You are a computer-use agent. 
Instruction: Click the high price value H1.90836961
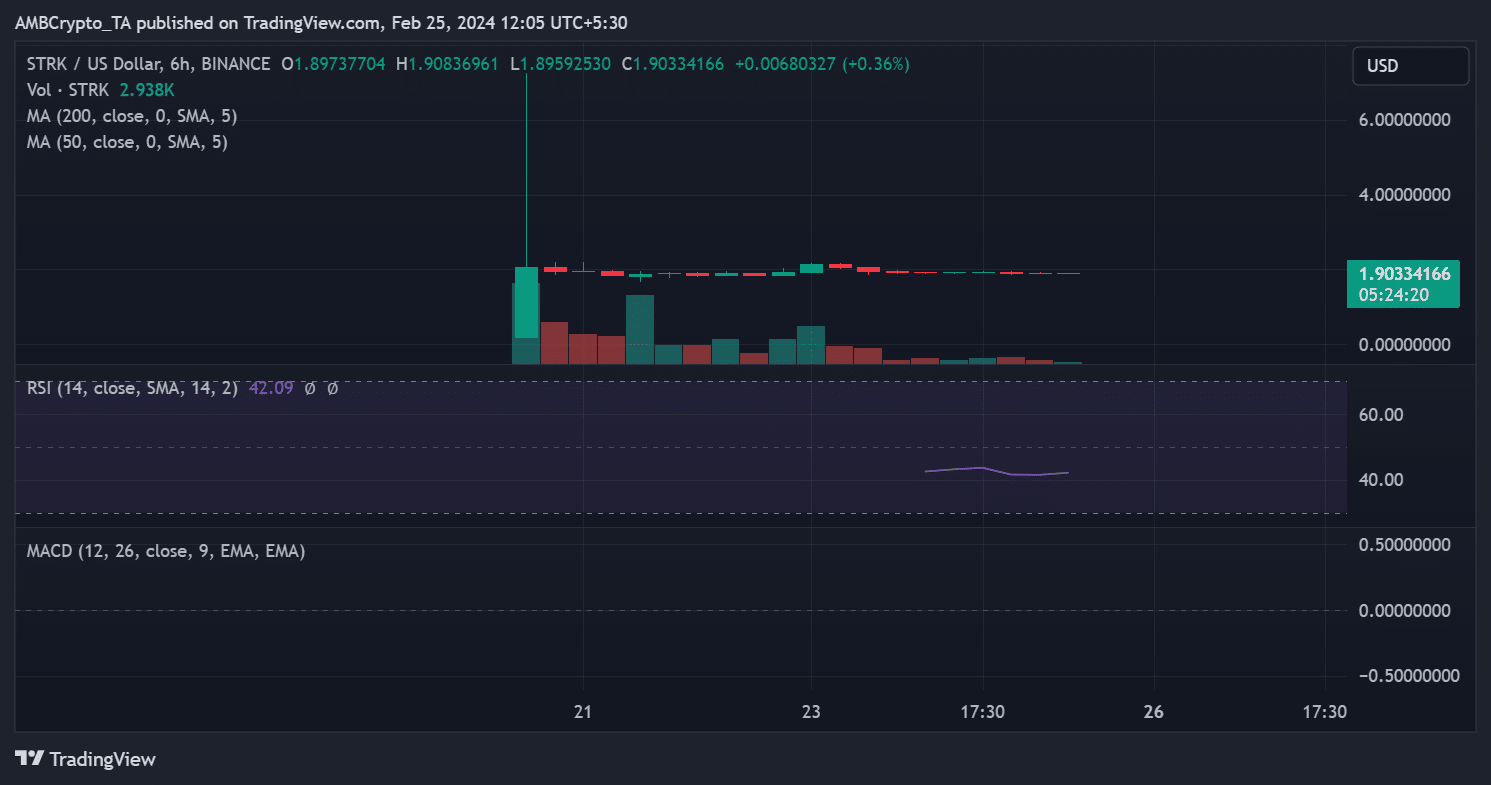[x=447, y=64]
